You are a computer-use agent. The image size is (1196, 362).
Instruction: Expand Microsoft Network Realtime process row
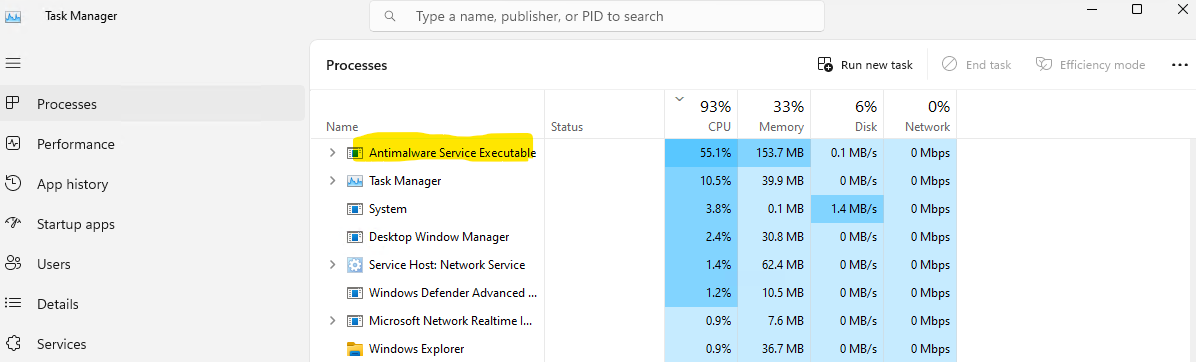tap(332, 321)
